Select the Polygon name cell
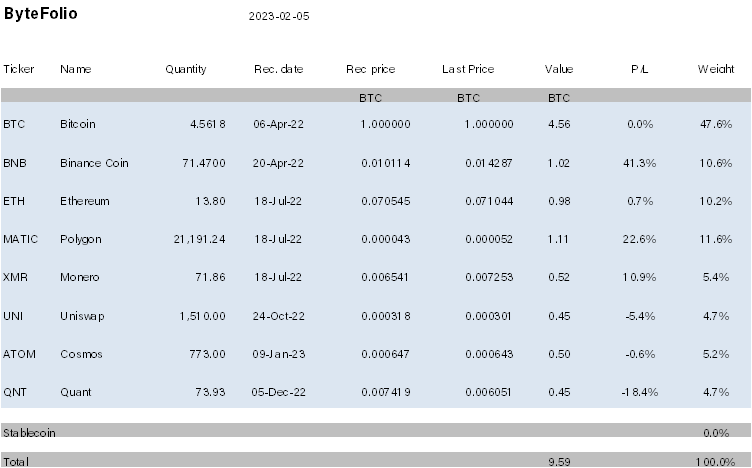Viewport: 752px width, 468px height. tap(81, 239)
